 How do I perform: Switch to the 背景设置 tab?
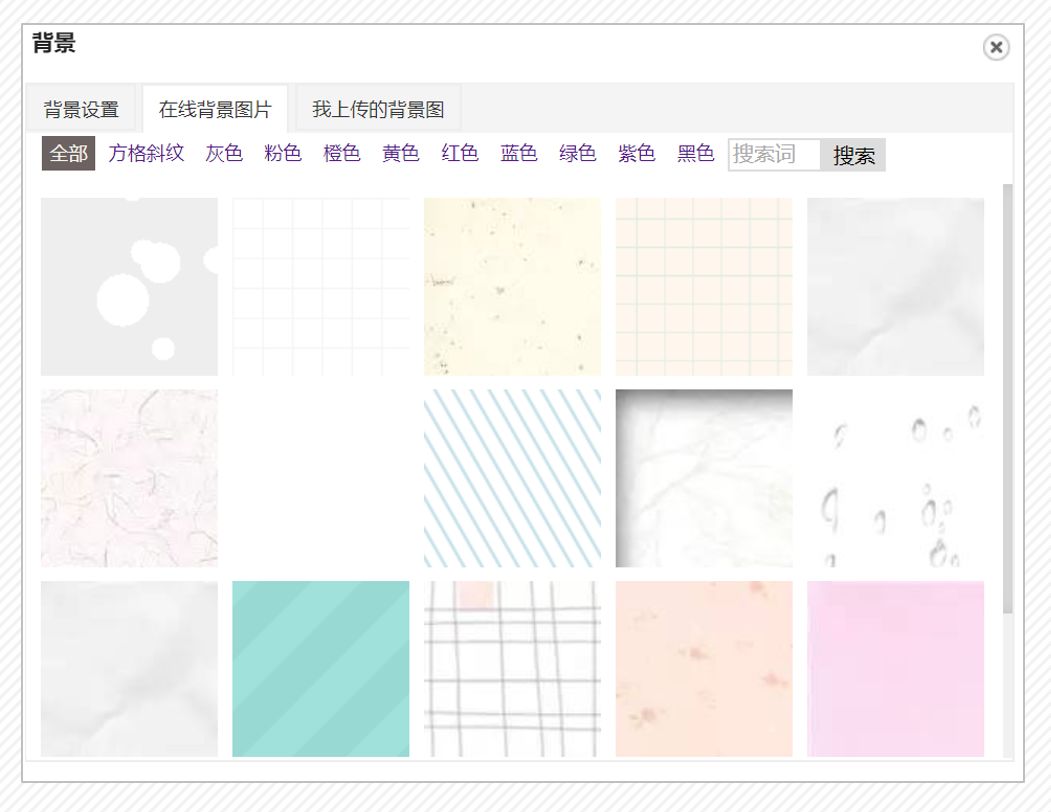click(81, 109)
